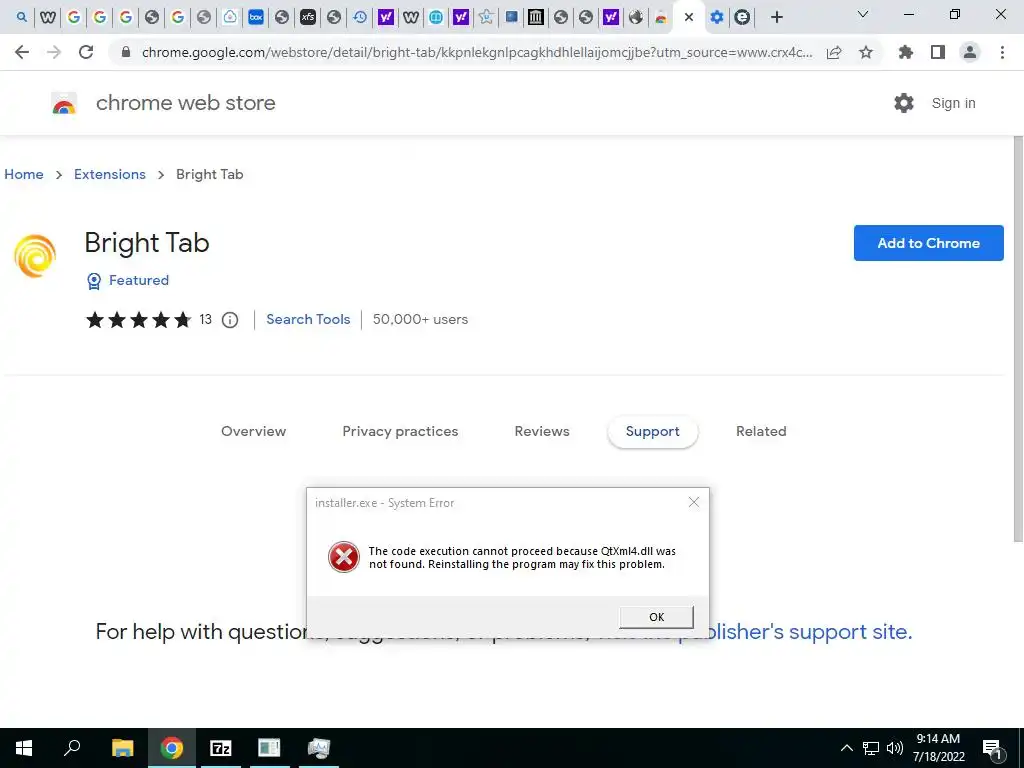Open the Reviews section
The height and width of the screenshot is (768, 1024).
(x=542, y=431)
